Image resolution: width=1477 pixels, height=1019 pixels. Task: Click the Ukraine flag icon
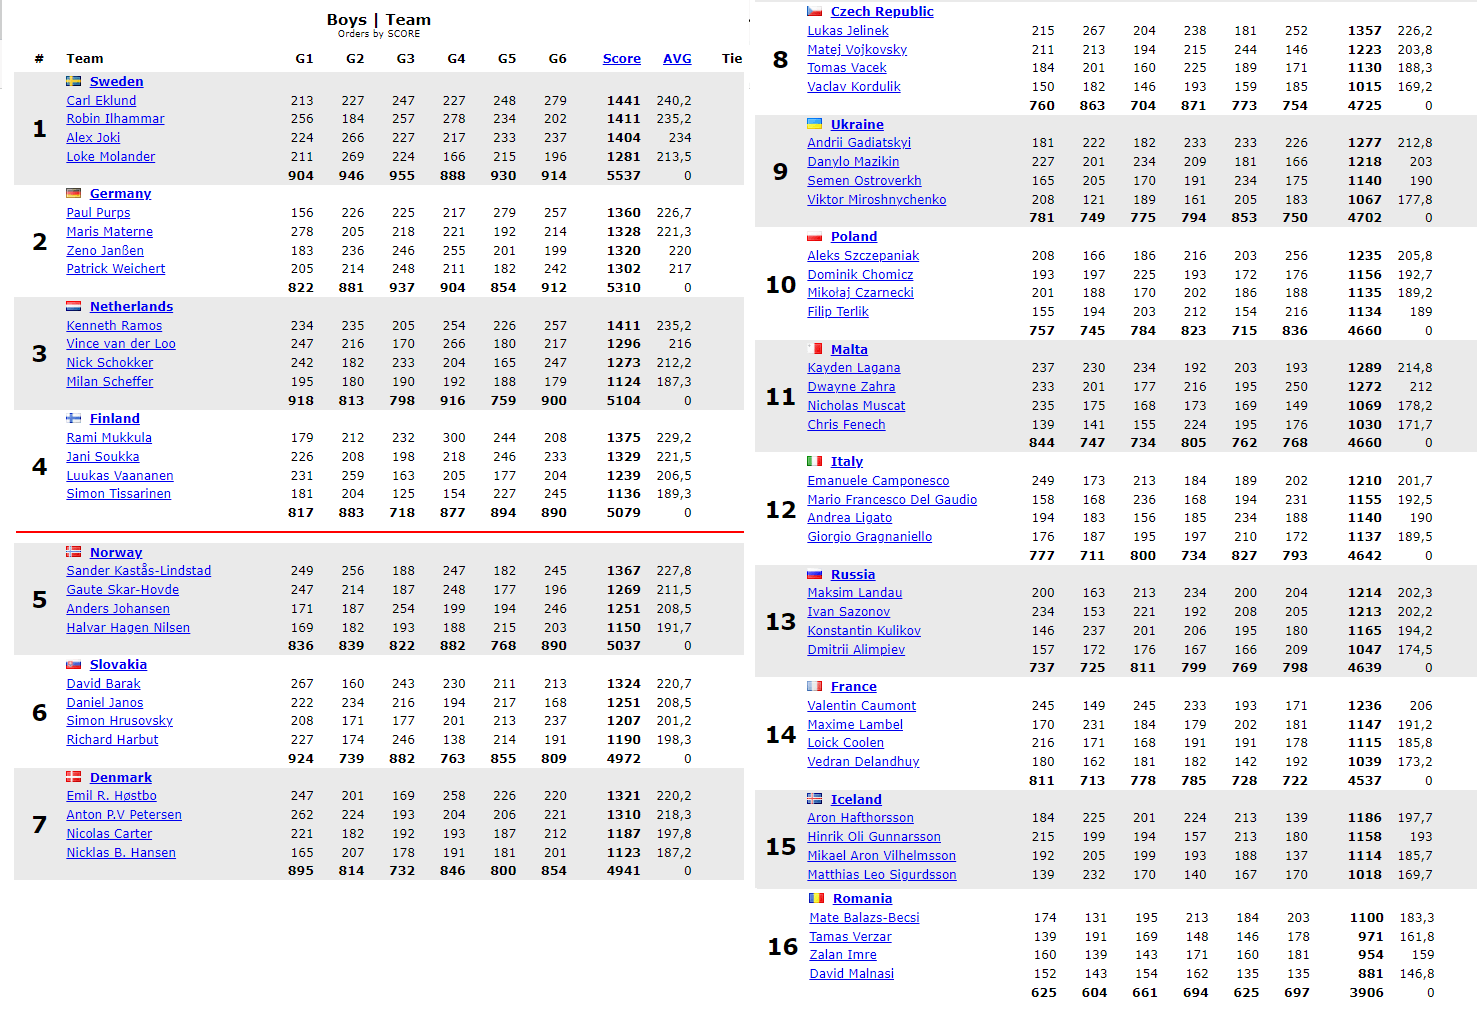(815, 124)
